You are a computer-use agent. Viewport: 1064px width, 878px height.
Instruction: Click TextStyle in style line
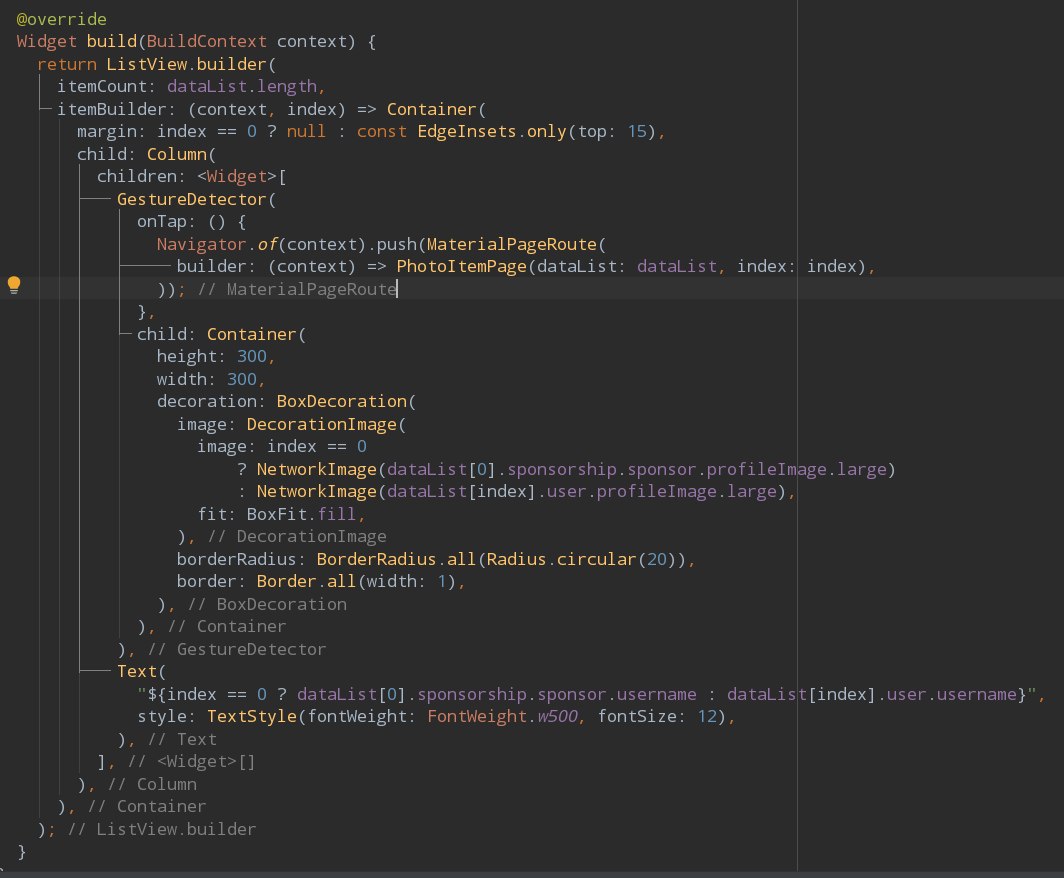(252, 717)
